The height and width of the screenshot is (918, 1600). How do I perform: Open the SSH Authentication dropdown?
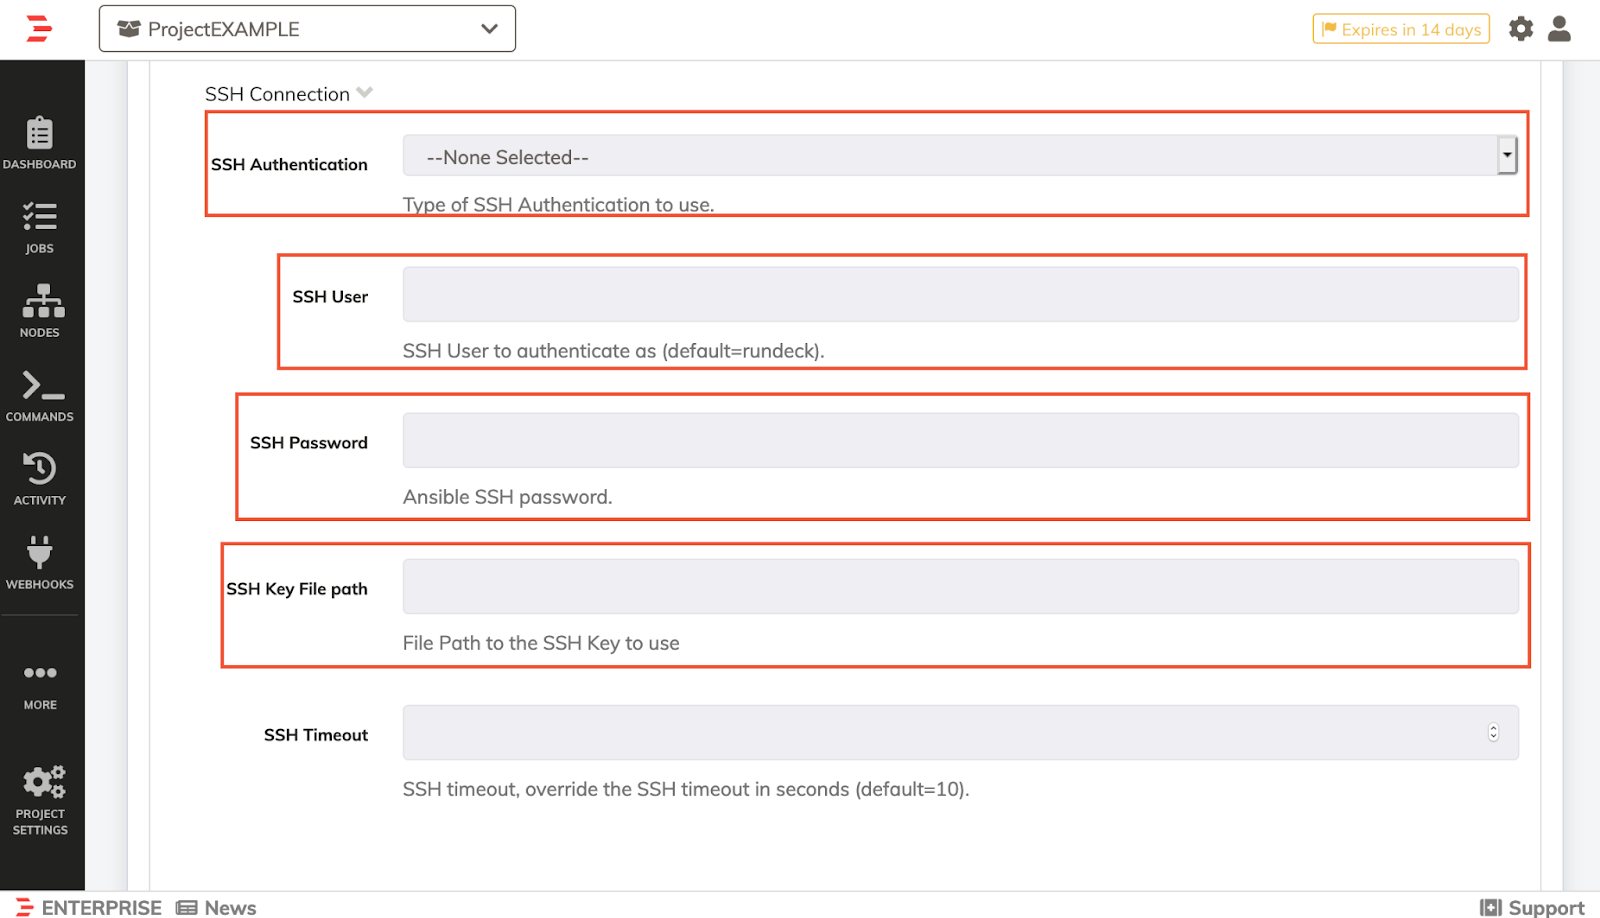click(x=960, y=156)
